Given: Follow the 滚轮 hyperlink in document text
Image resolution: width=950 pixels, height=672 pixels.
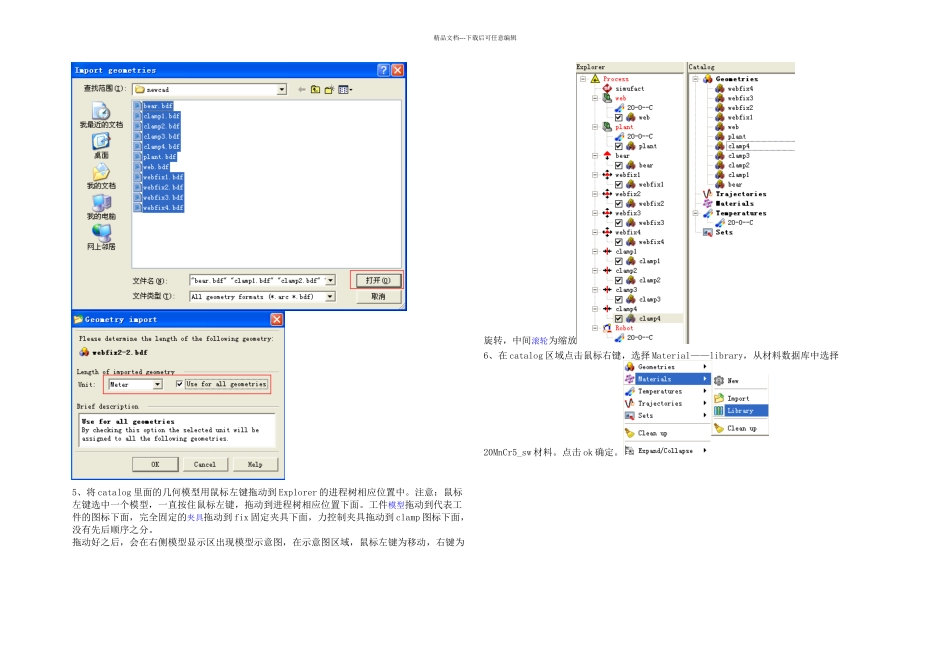Looking at the screenshot, I should pyautogui.click(x=539, y=341).
